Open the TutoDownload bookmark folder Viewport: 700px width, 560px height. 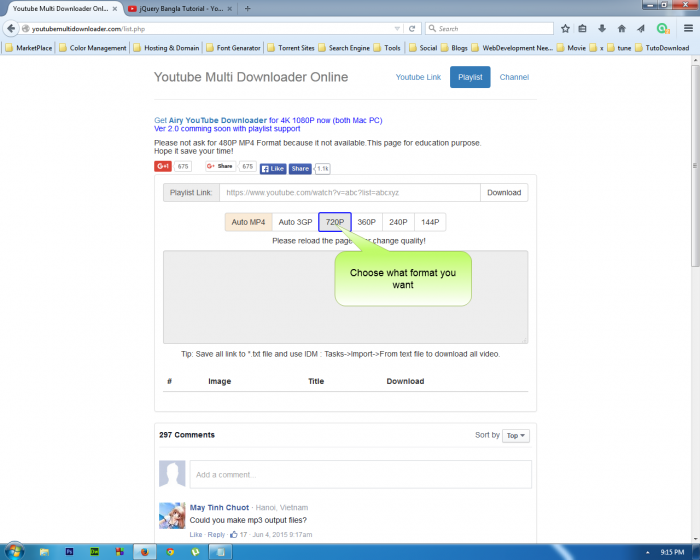click(x=662, y=48)
